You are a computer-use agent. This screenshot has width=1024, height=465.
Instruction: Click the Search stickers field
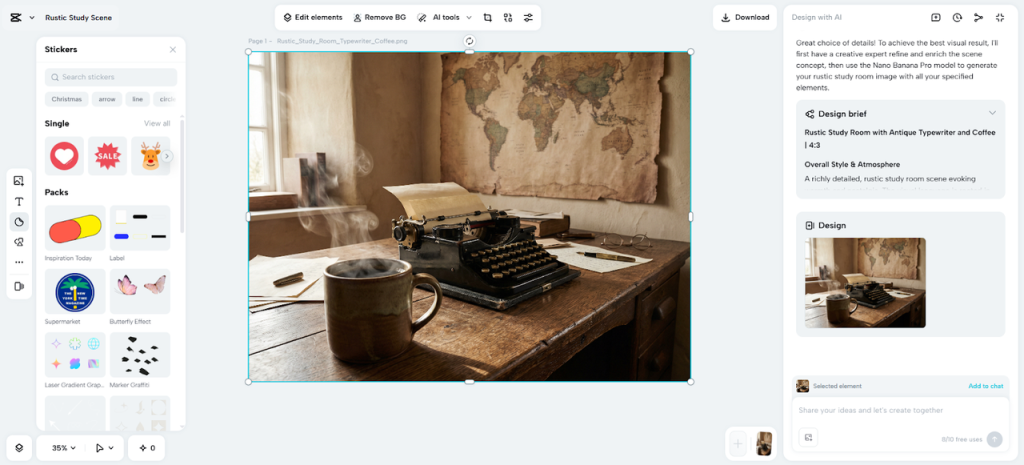[x=111, y=77]
